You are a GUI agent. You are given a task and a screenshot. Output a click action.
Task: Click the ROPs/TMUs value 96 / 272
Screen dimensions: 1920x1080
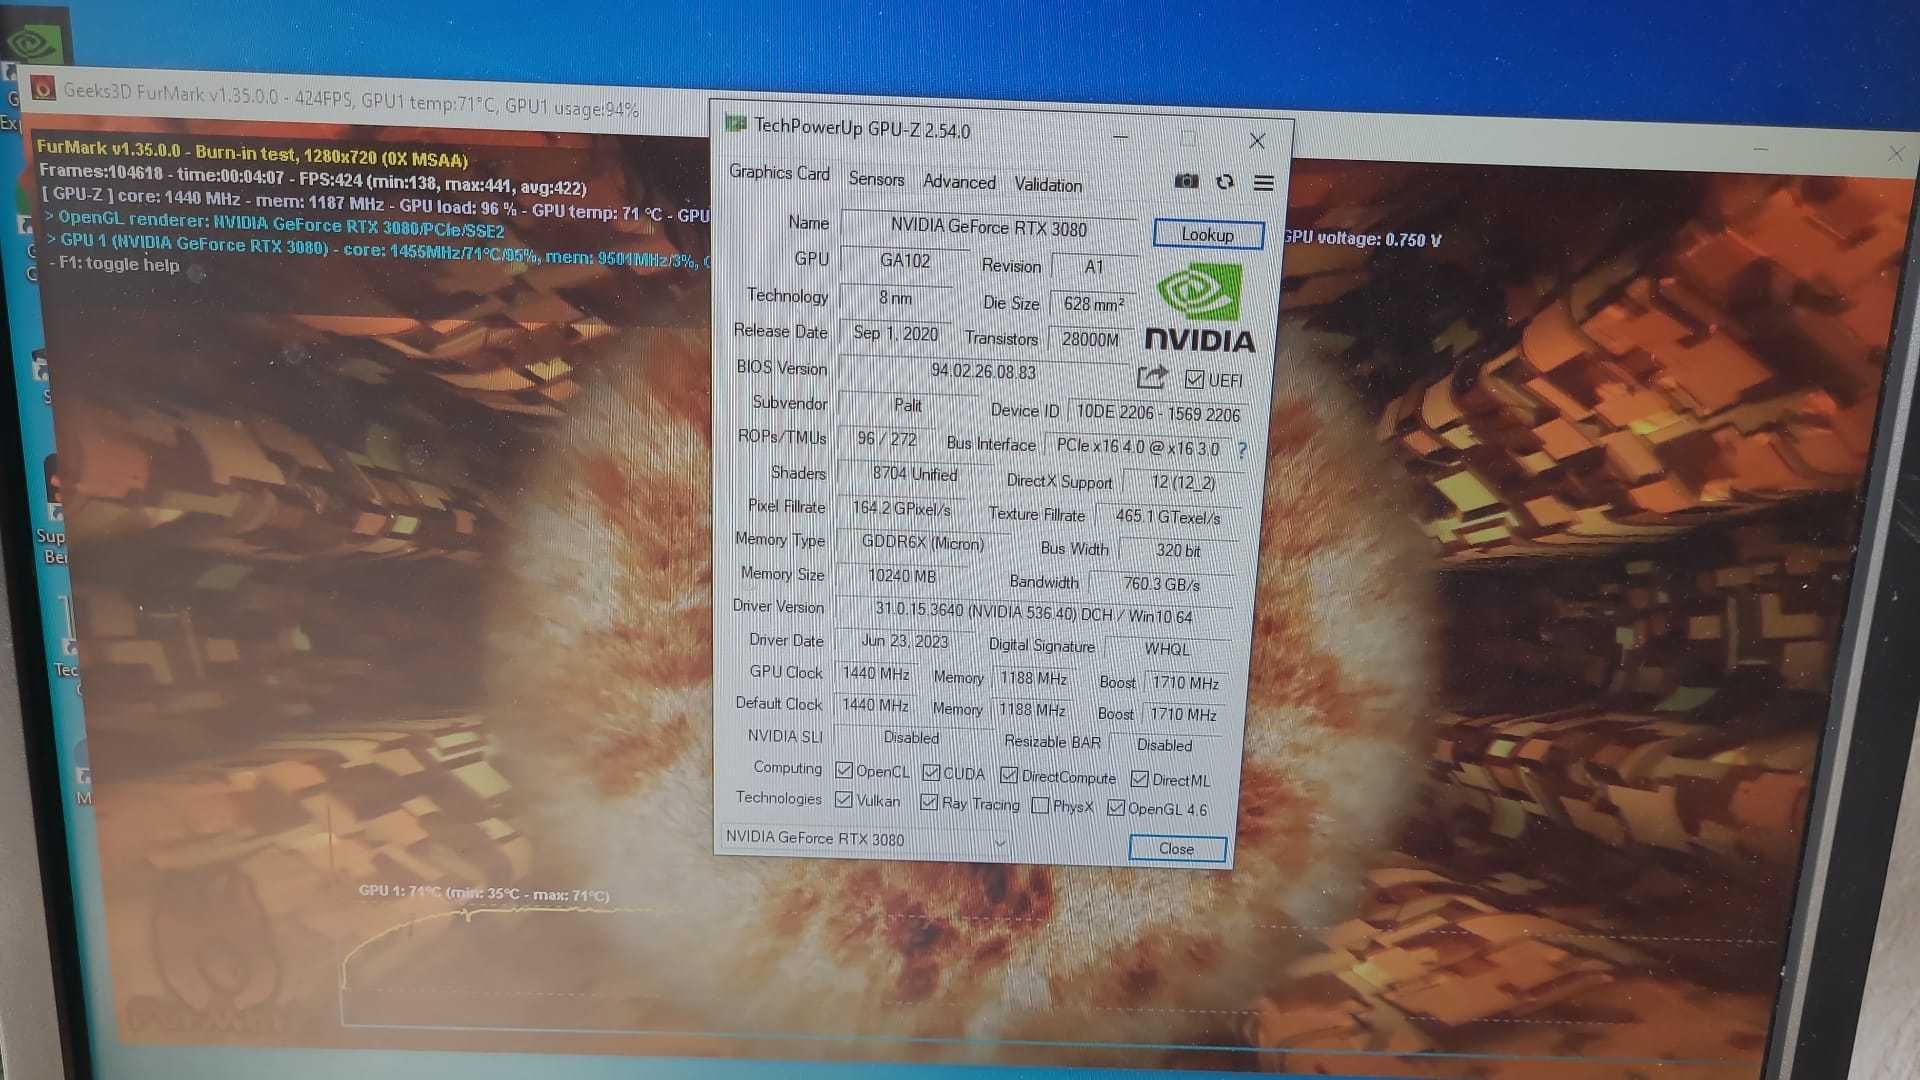coord(886,438)
